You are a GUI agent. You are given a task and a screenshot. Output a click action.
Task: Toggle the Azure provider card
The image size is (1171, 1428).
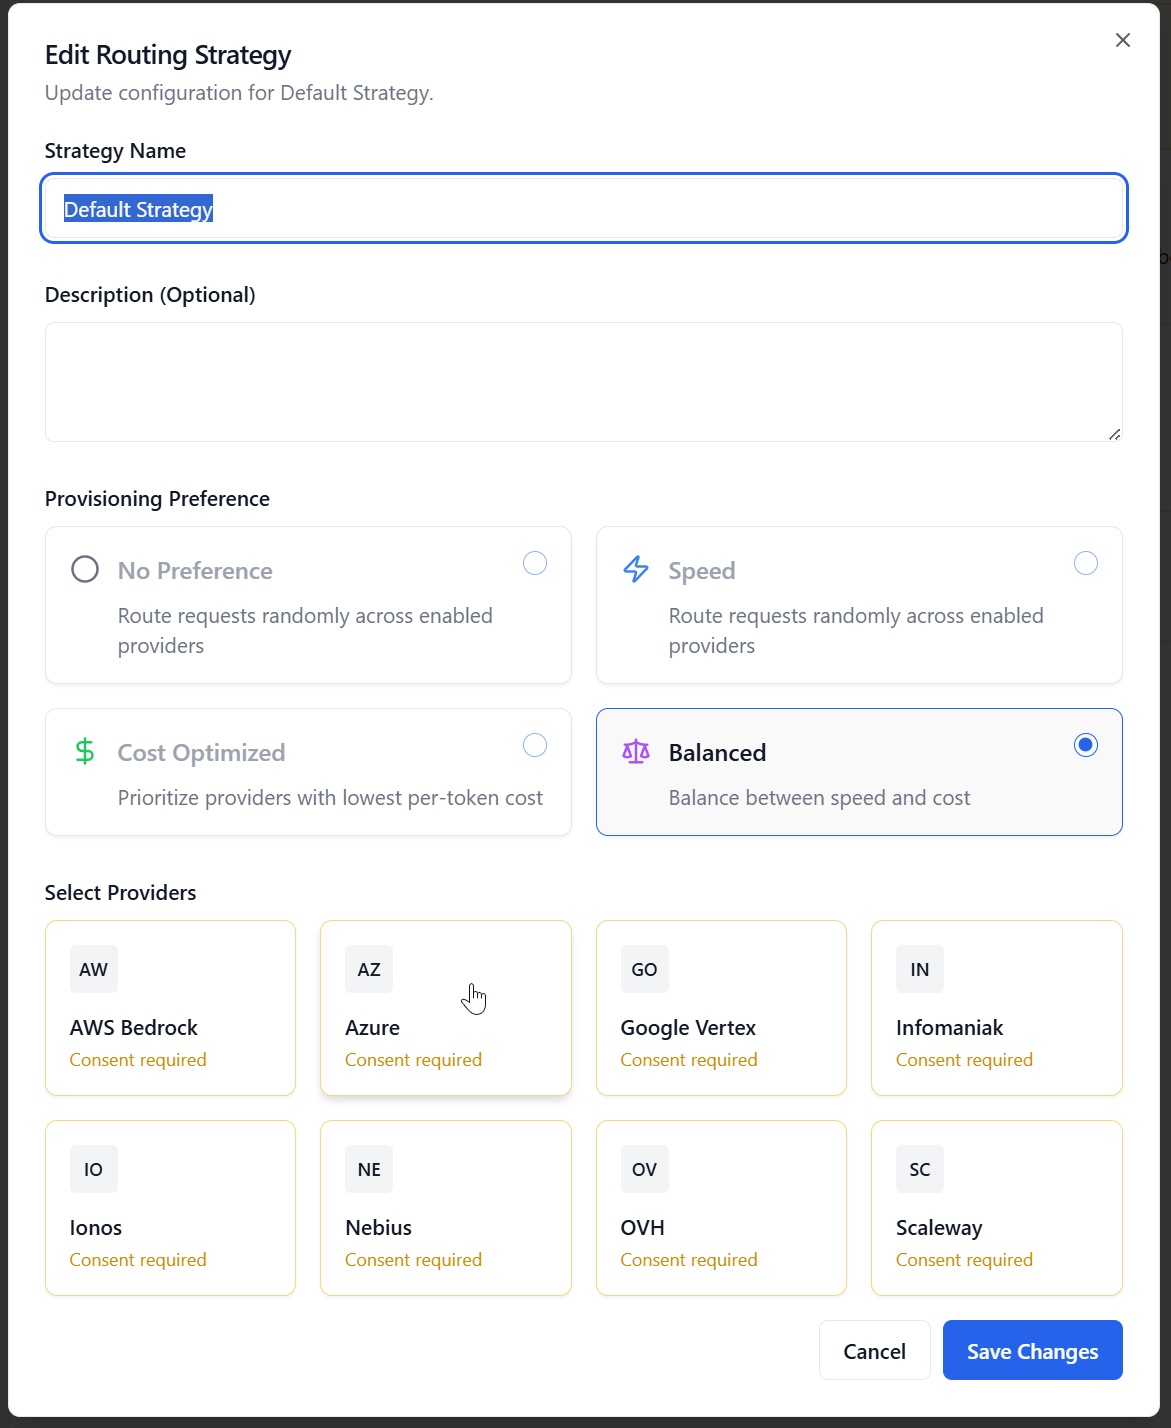446,1008
